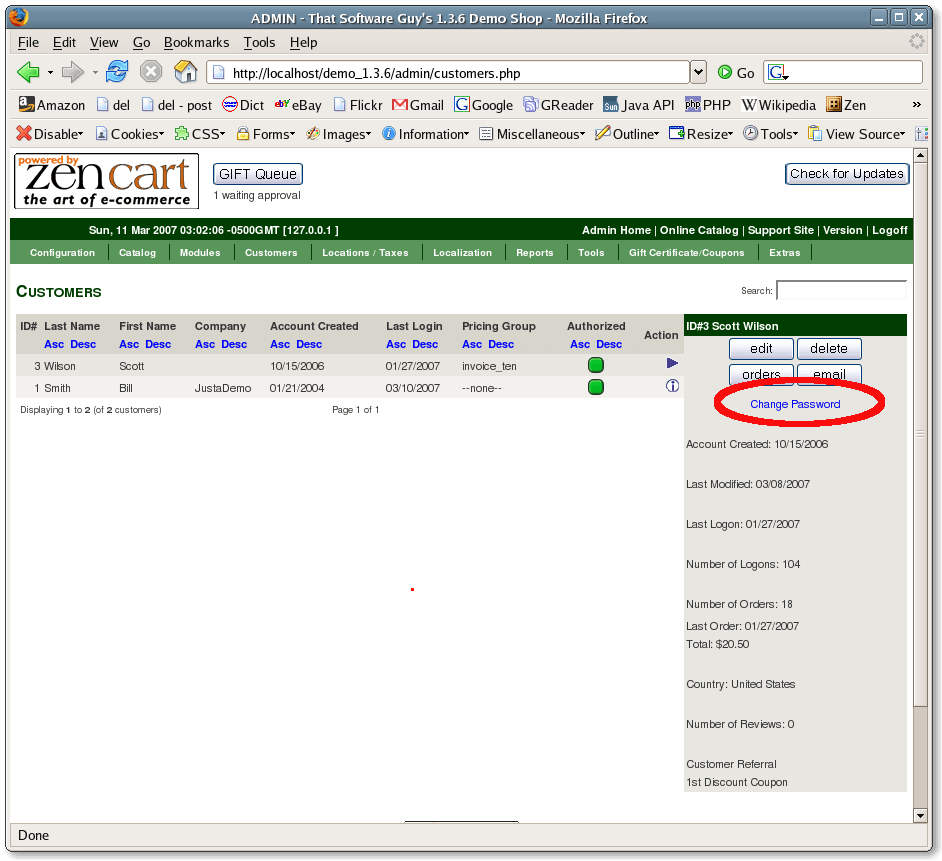
Task: Open the Outline toolbar dropdown
Action: point(627,134)
